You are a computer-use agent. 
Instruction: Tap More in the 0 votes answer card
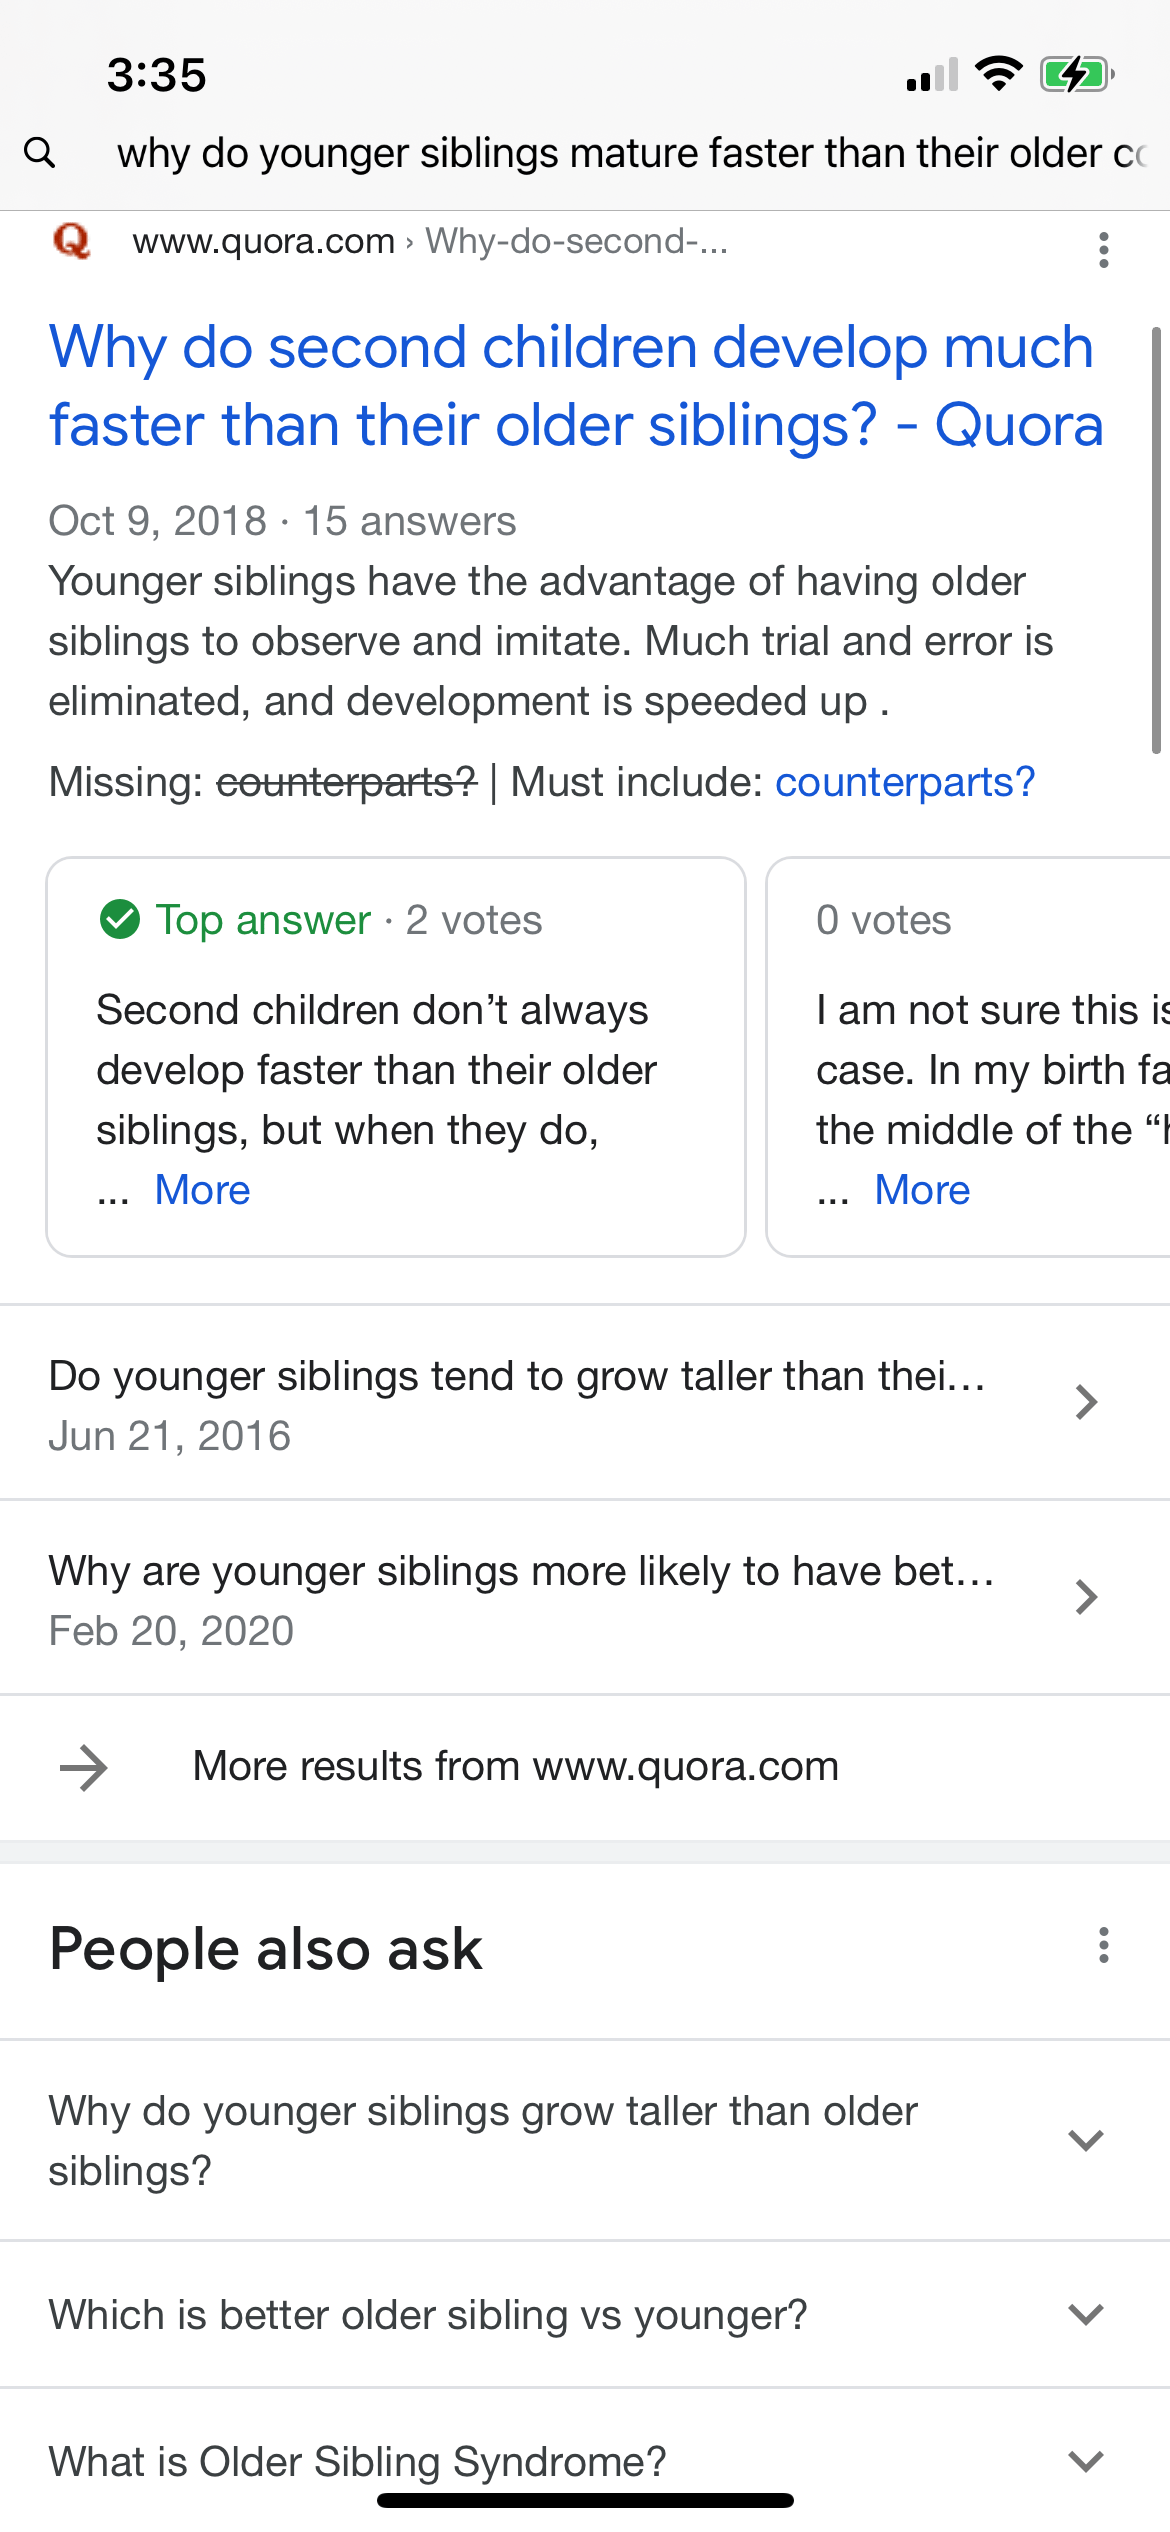point(922,1190)
